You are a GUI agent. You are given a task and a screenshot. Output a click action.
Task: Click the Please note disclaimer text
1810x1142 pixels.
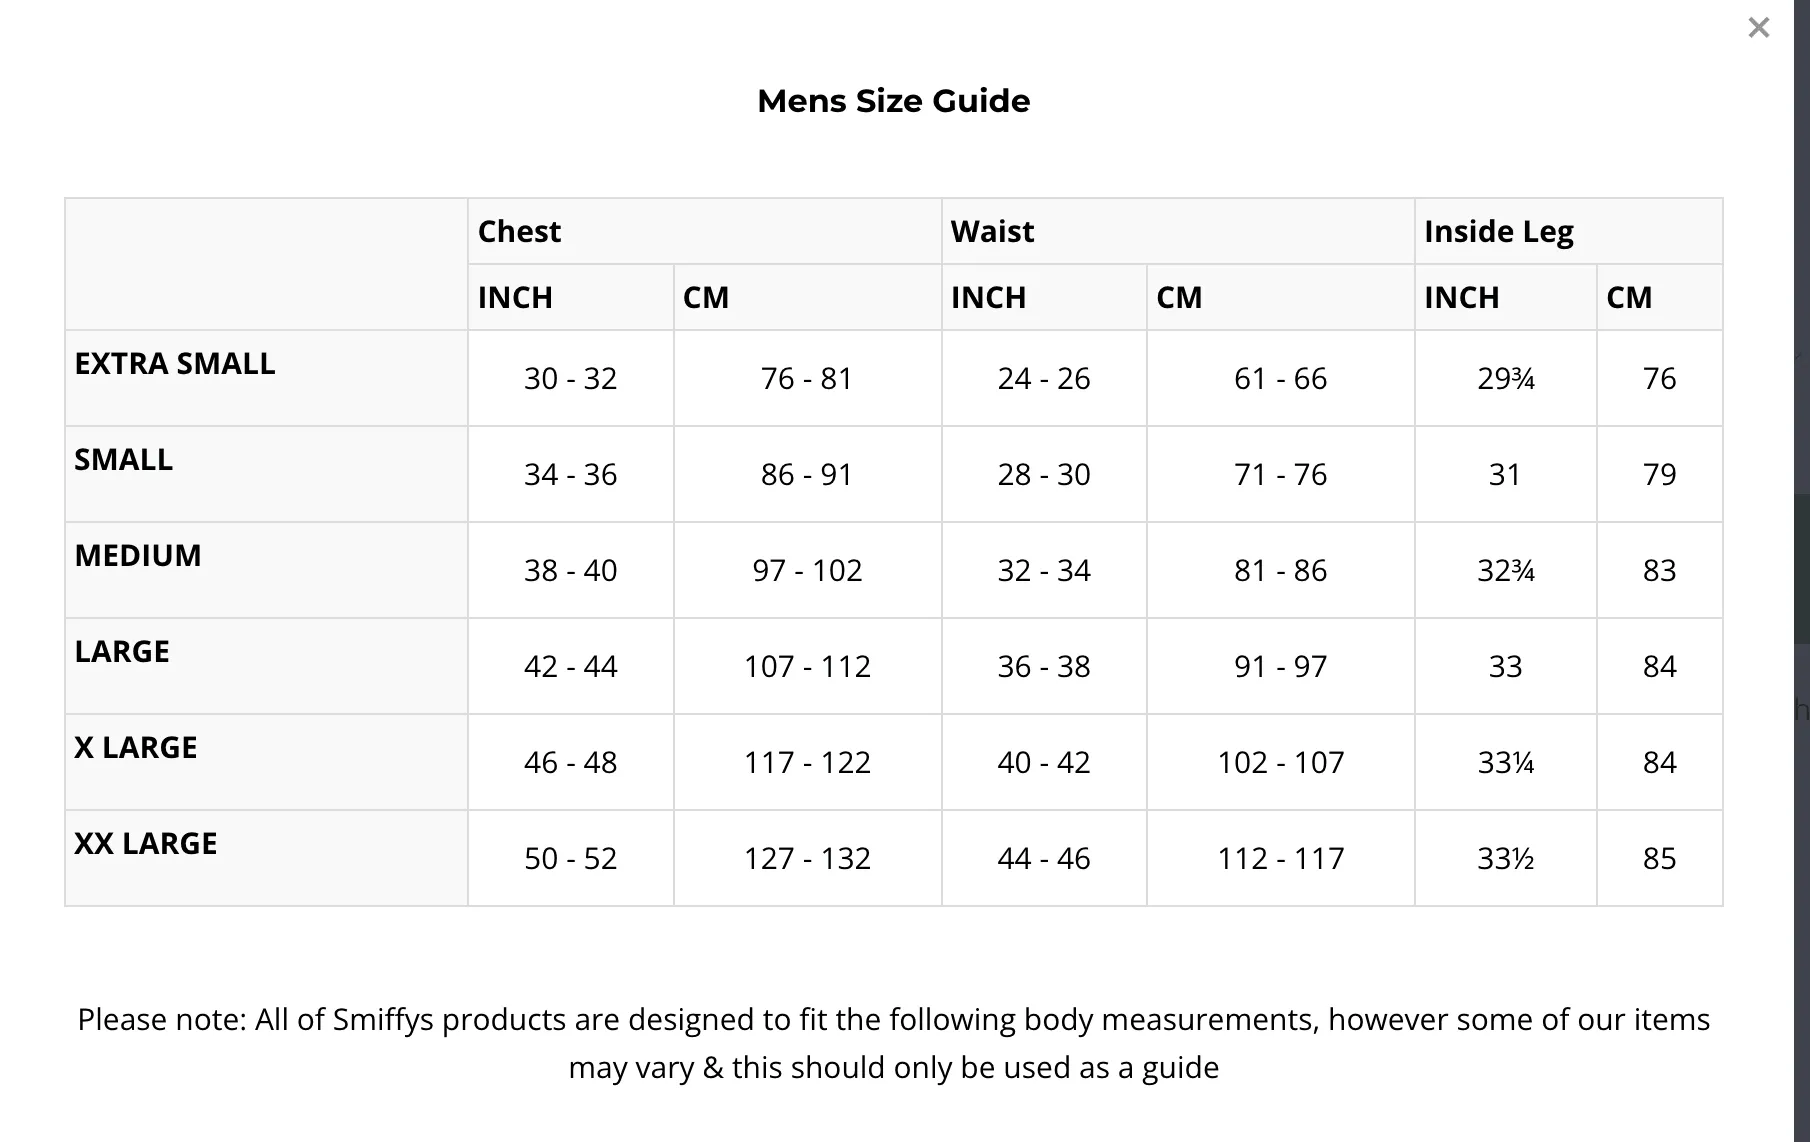(x=893, y=1043)
